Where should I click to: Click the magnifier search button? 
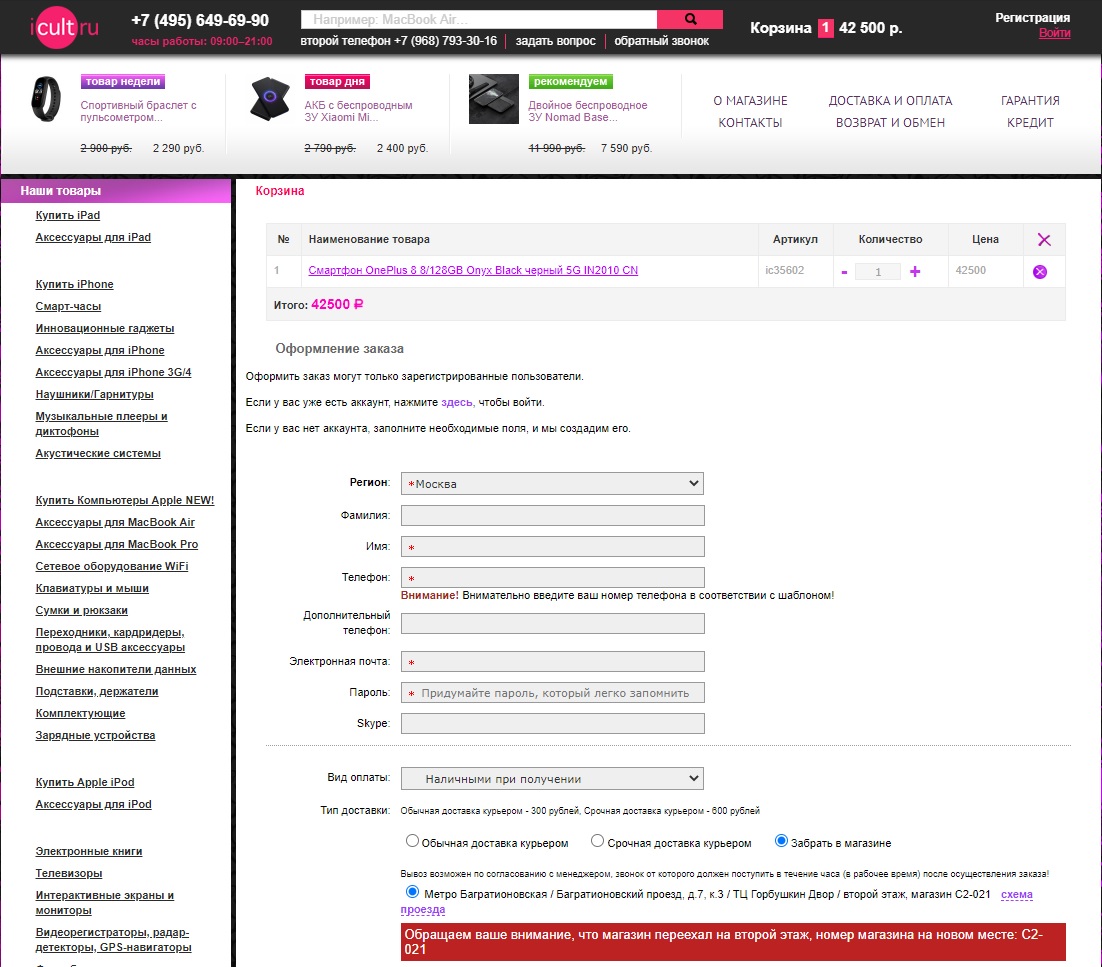tap(690, 19)
